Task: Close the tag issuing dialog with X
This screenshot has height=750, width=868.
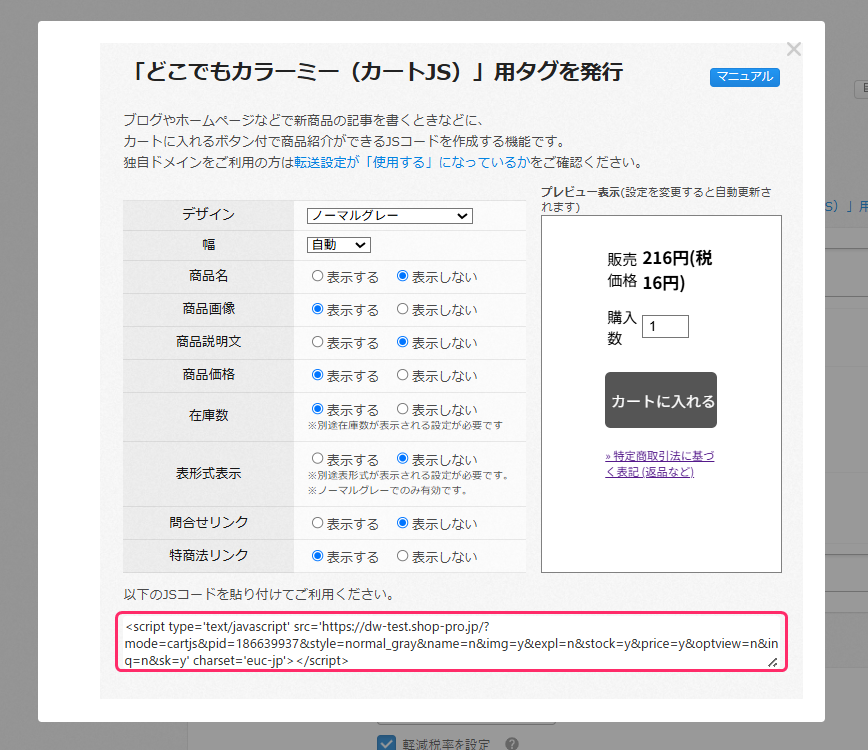Action: 794,49
